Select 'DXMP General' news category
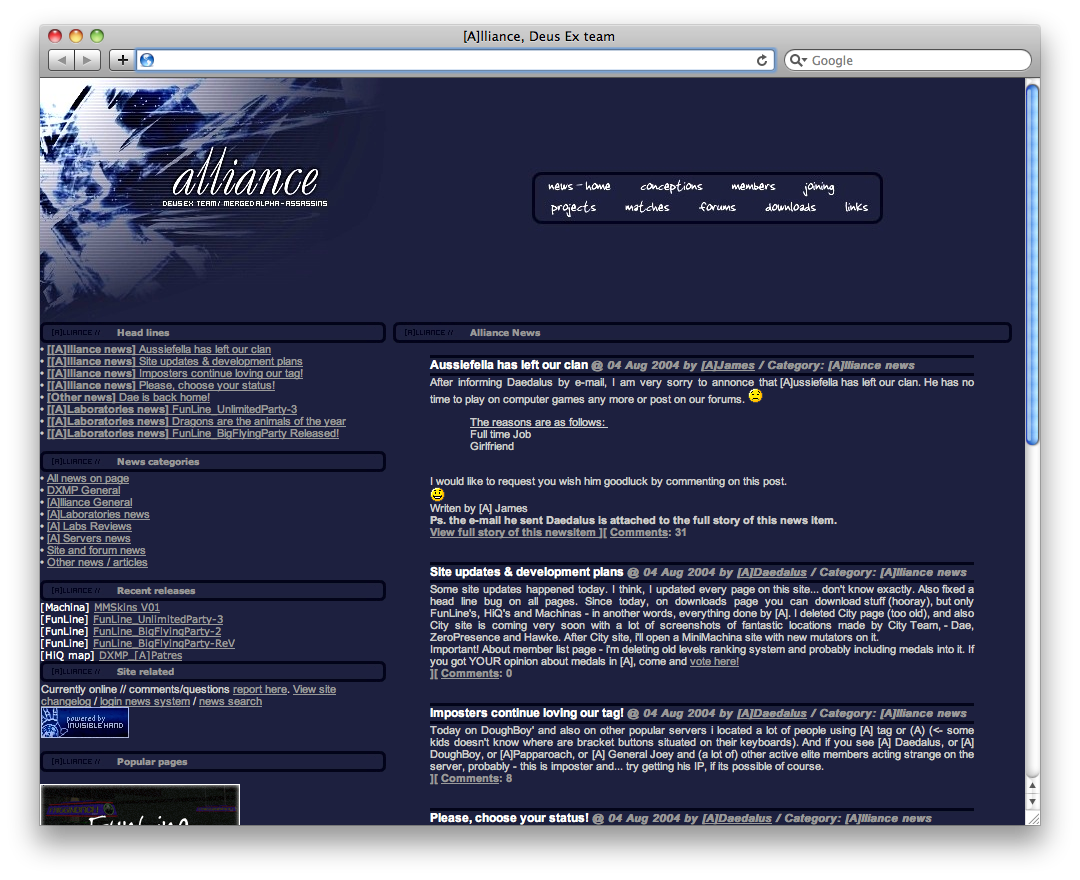Image resolution: width=1080 pixels, height=880 pixels. (x=83, y=490)
